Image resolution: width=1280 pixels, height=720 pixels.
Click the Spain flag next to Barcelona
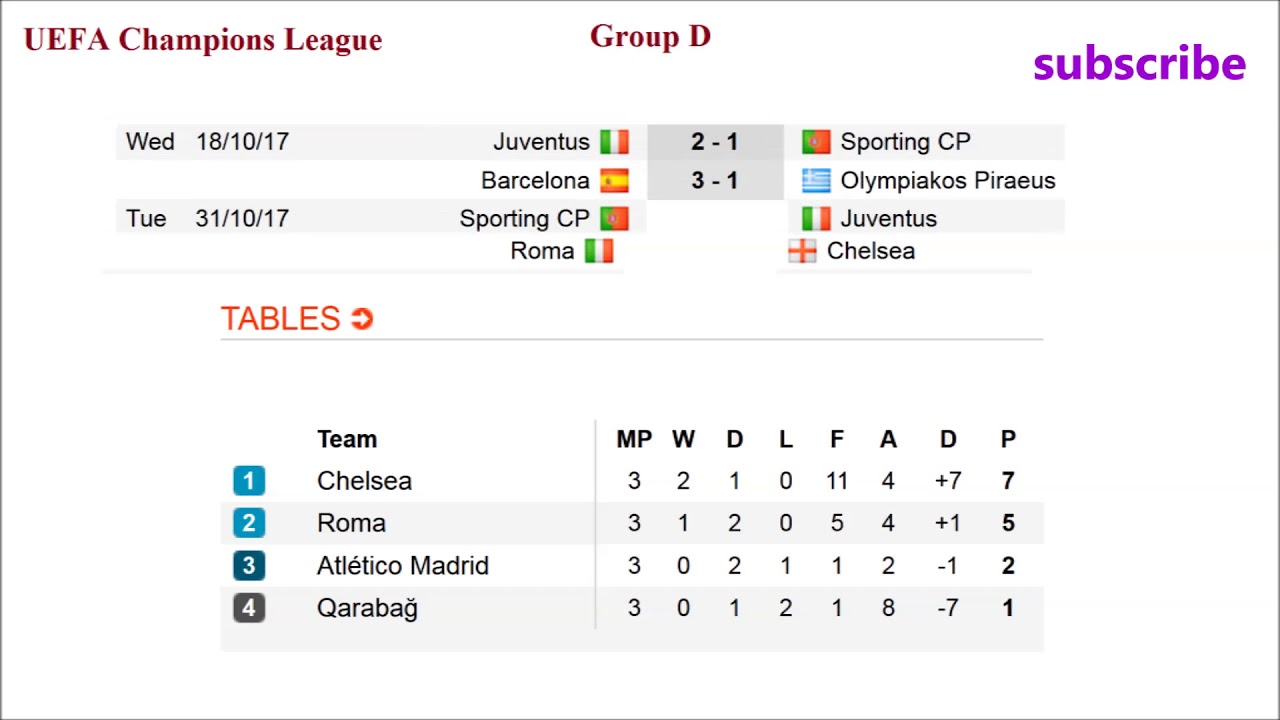pyautogui.click(x=614, y=181)
